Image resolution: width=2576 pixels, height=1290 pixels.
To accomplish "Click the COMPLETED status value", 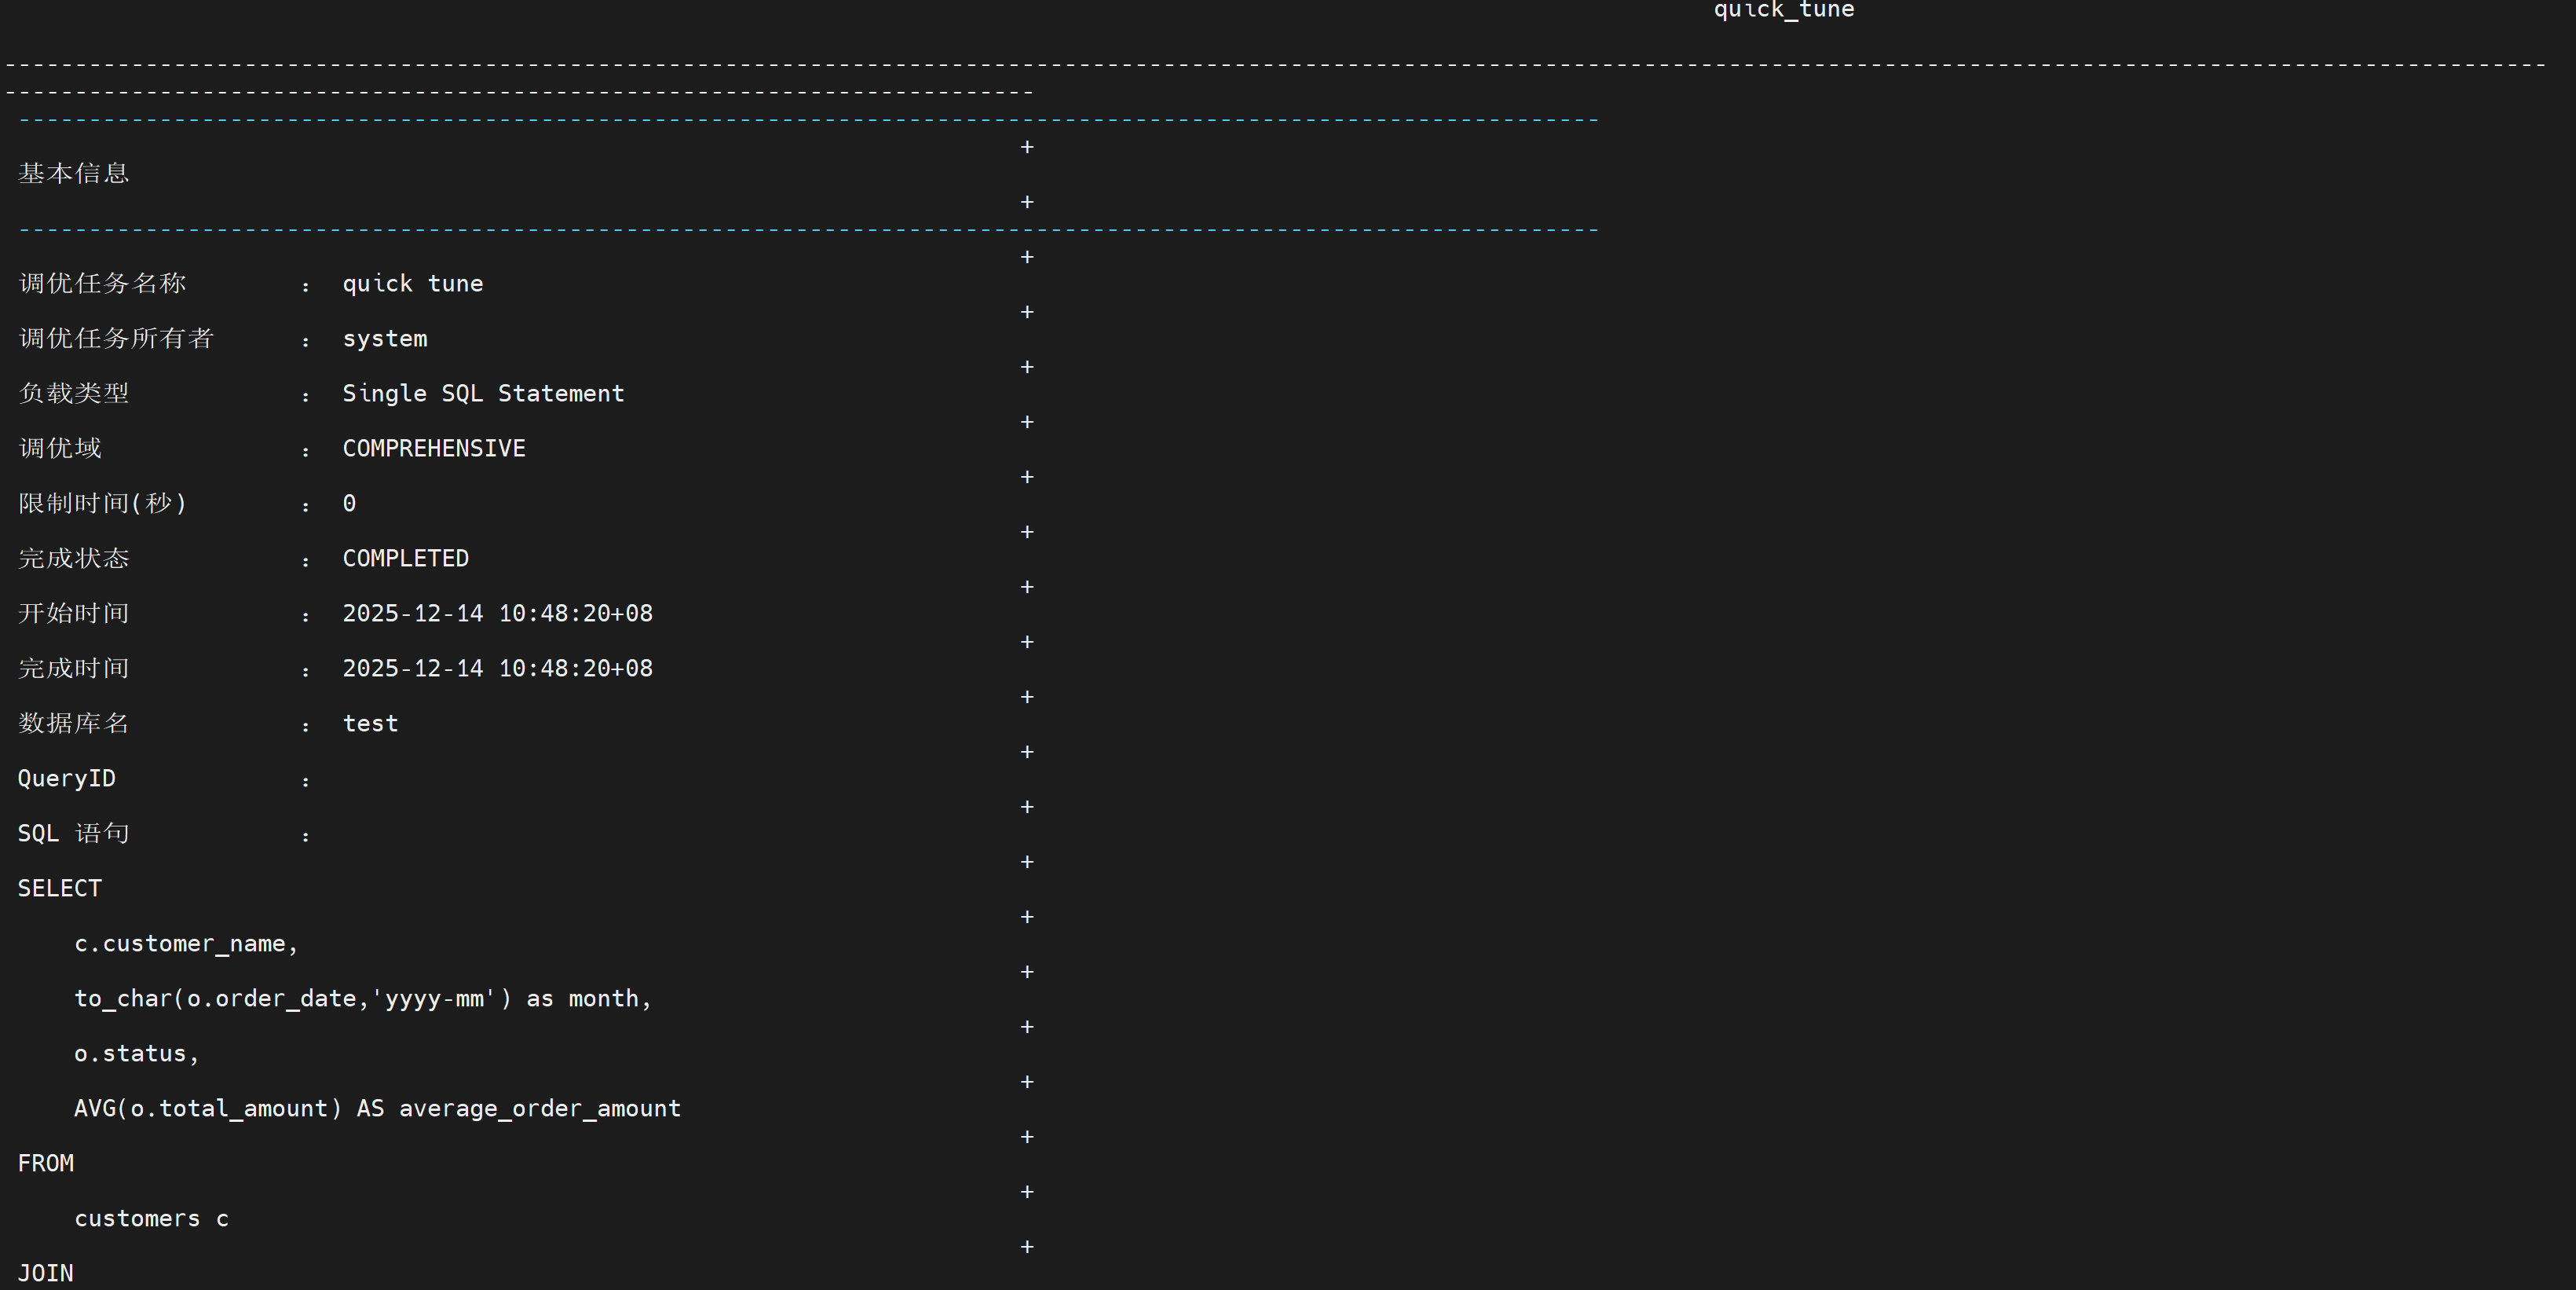I will (x=405, y=559).
